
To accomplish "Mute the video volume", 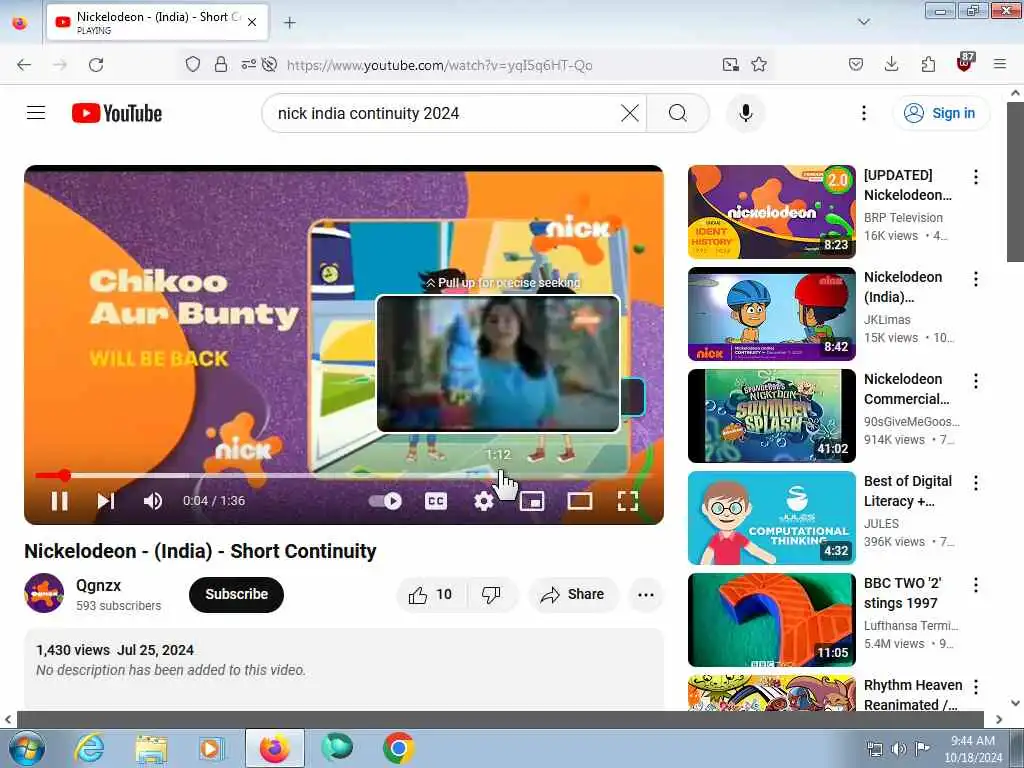I will 153,501.
